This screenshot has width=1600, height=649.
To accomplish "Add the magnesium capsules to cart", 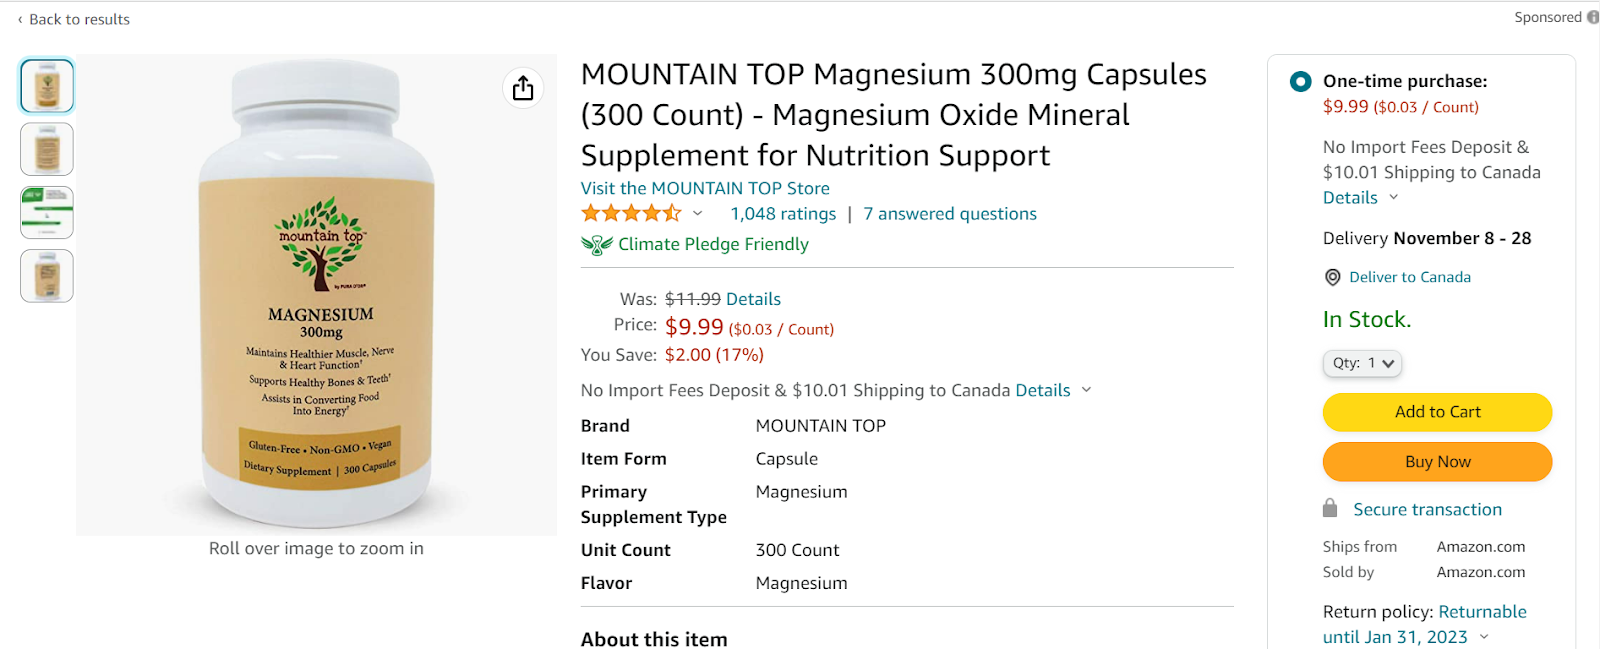I will (x=1437, y=412).
